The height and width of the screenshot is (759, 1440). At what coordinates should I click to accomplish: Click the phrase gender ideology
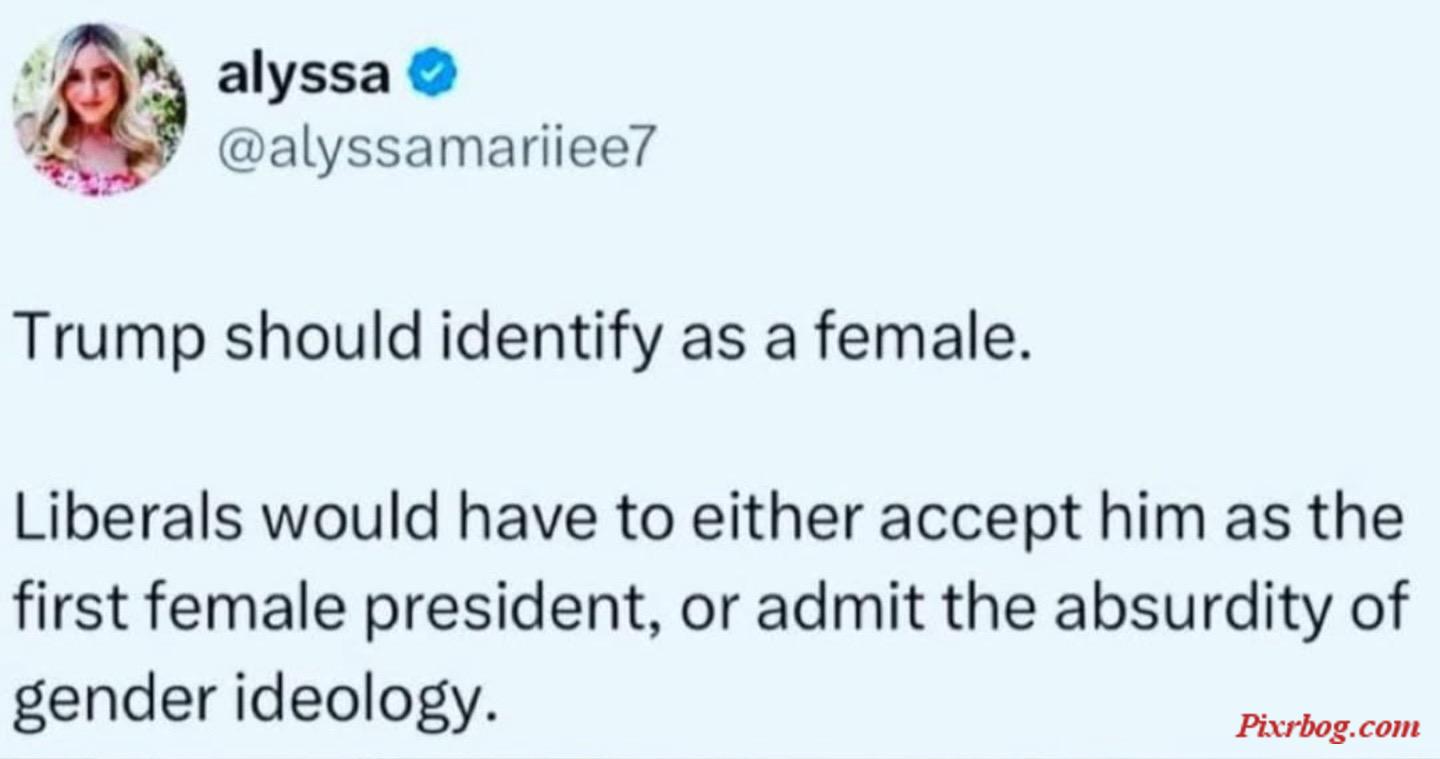click(255, 693)
